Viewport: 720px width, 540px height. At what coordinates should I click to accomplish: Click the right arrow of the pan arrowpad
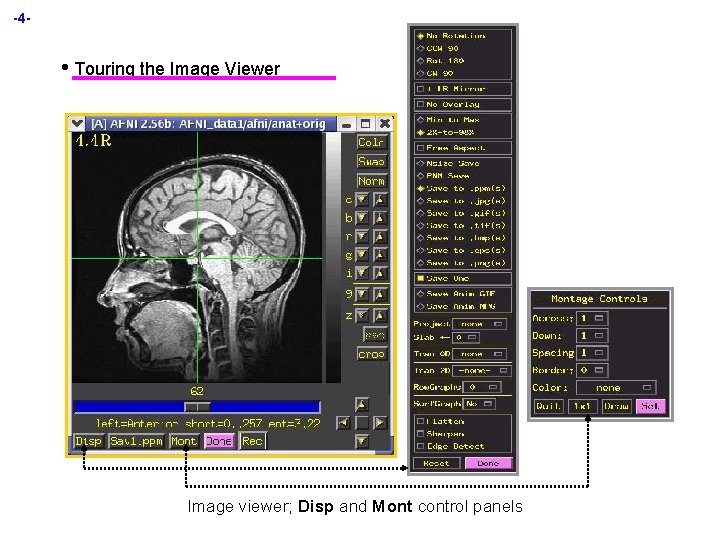(380, 422)
